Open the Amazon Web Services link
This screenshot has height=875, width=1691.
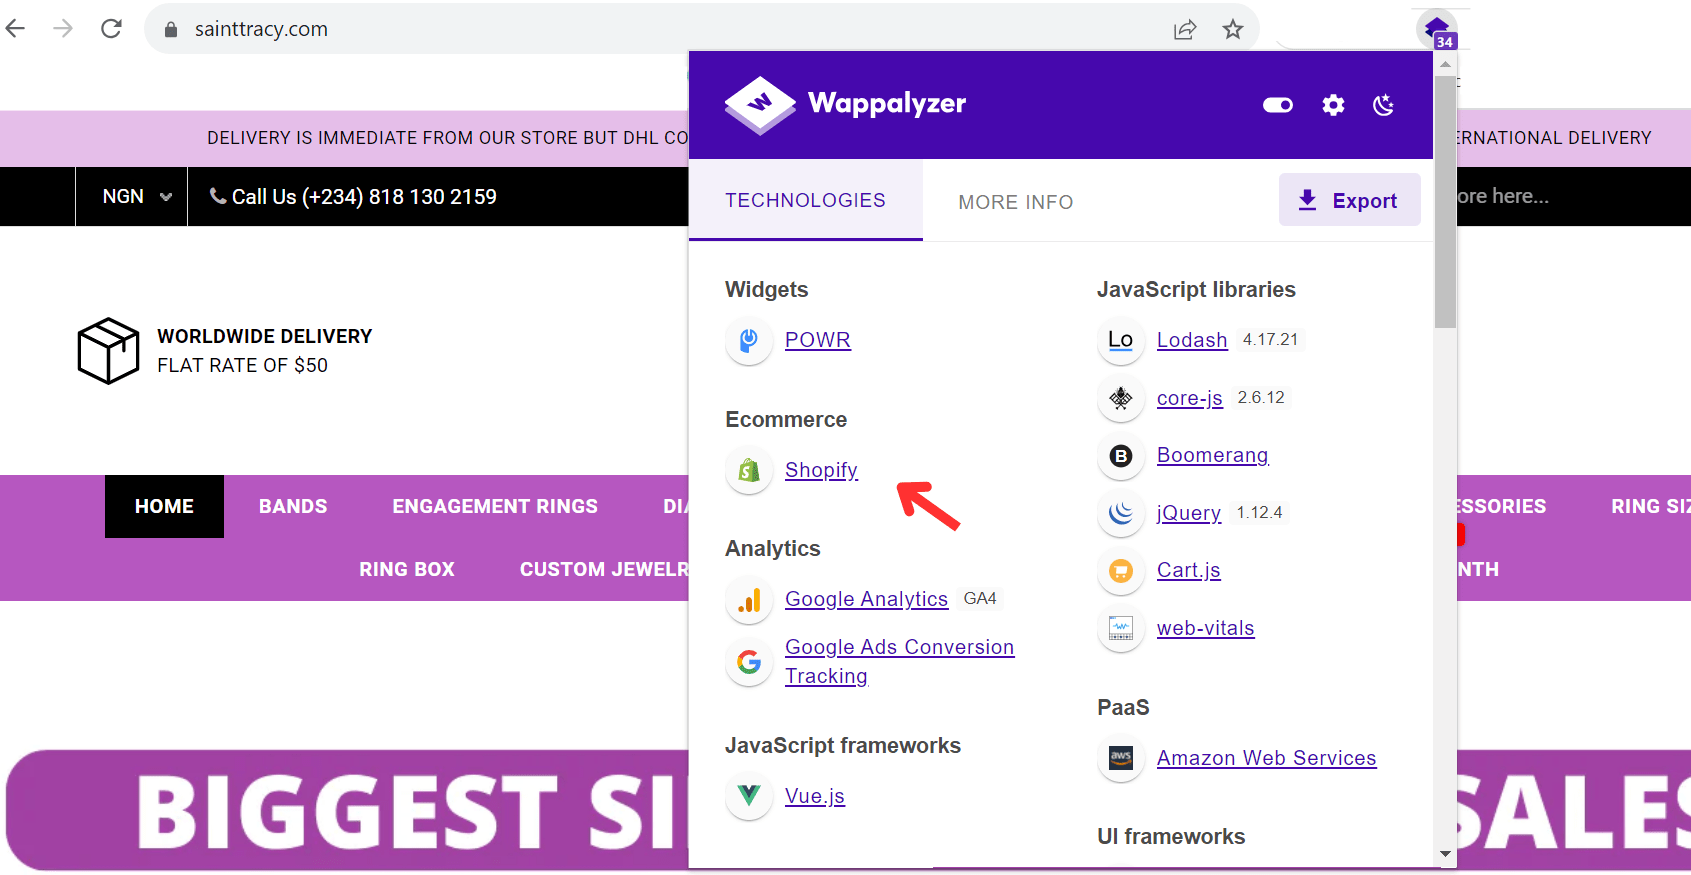point(1267,758)
